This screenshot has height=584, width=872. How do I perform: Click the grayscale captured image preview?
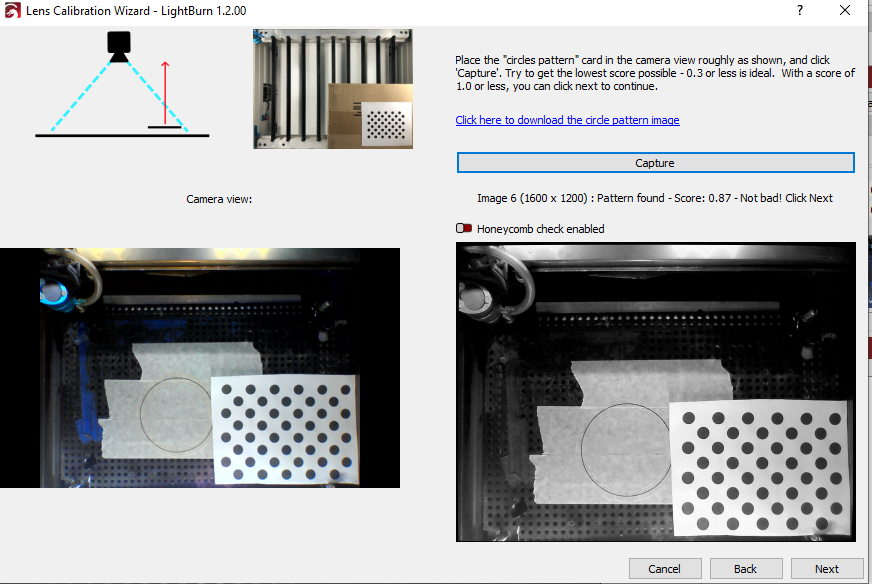pos(656,392)
